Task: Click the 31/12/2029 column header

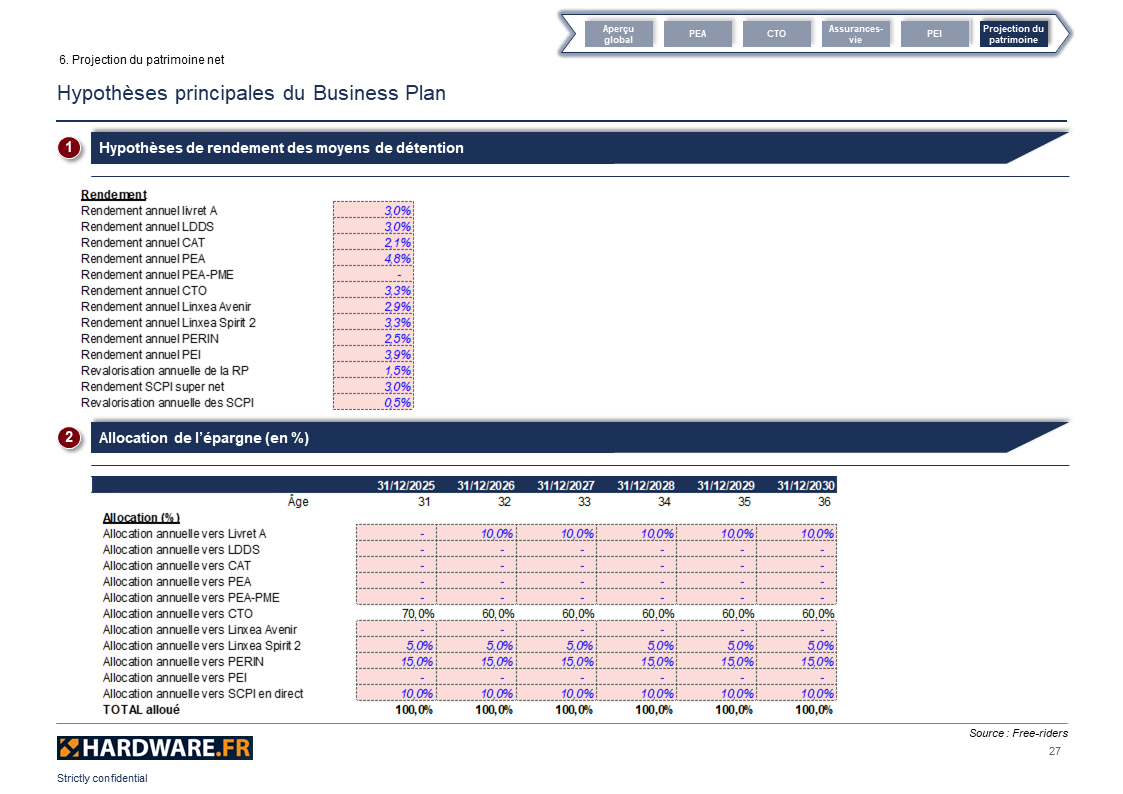Action: [x=726, y=485]
